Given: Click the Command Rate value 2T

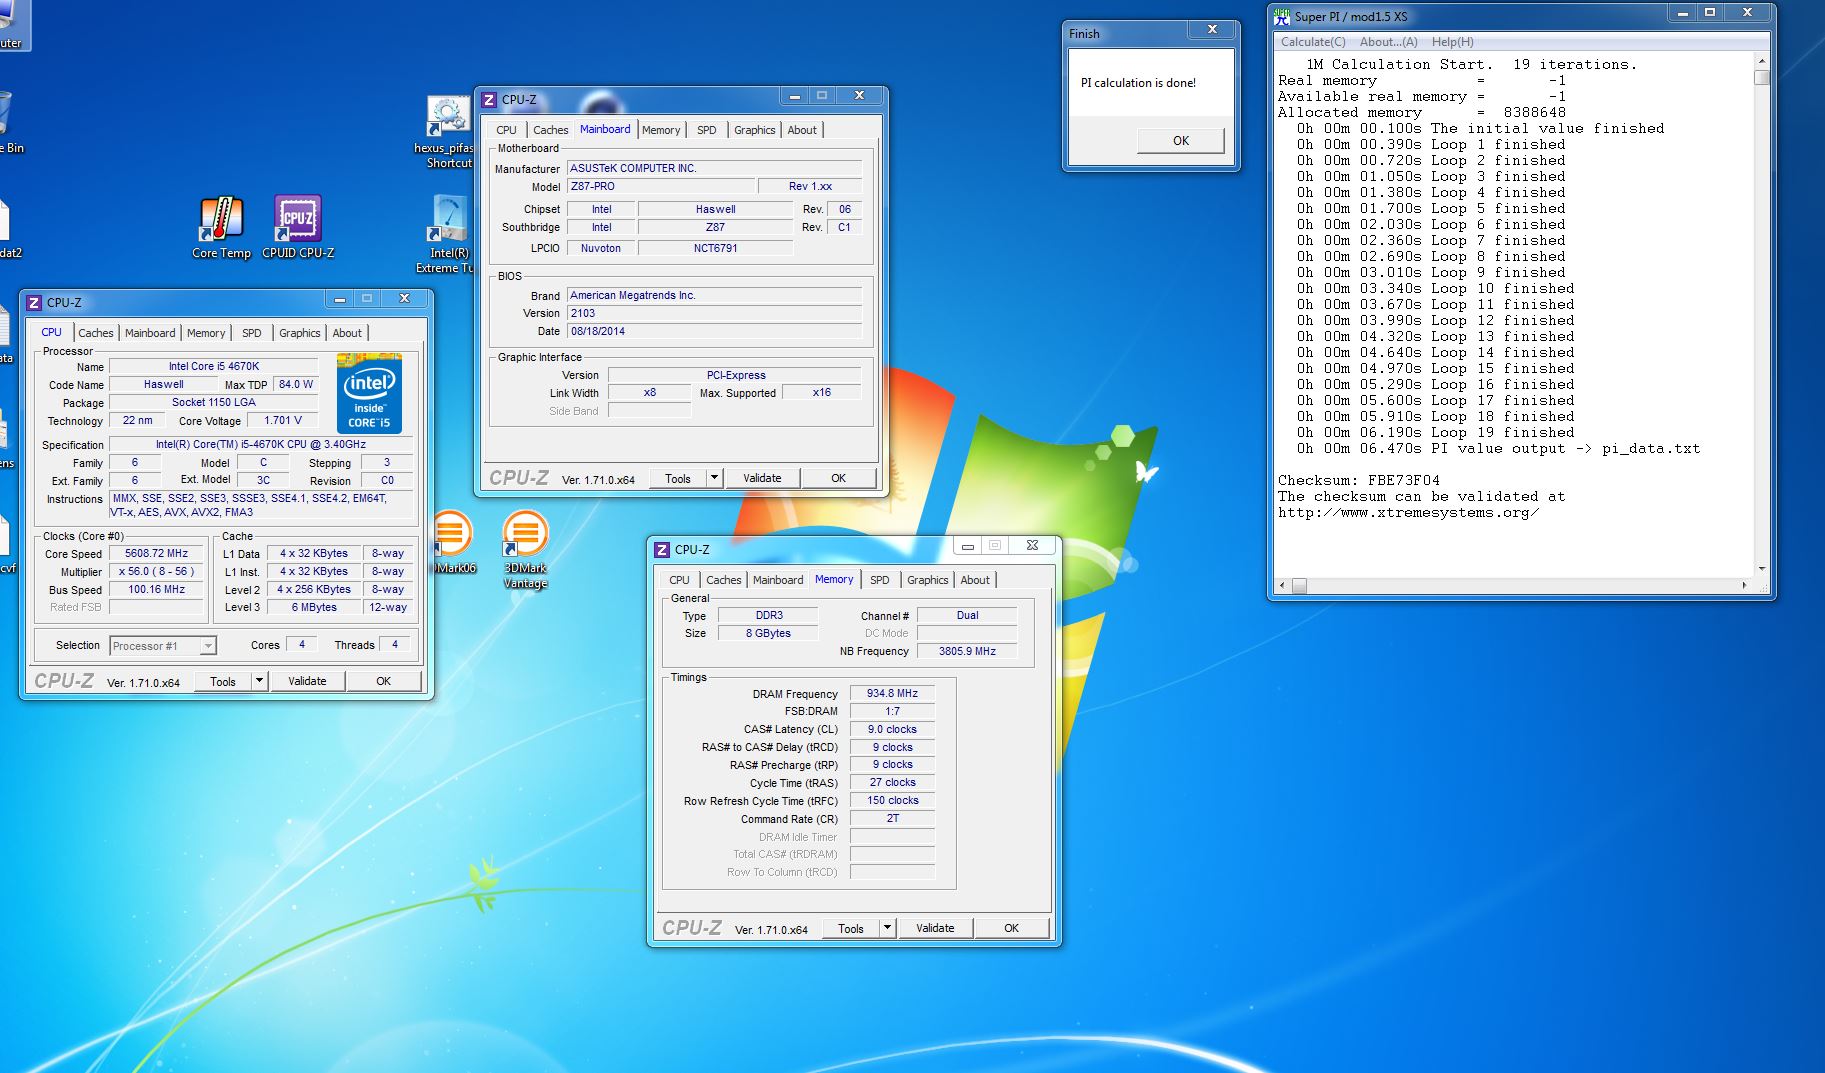Looking at the screenshot, I should click(892, 818).
